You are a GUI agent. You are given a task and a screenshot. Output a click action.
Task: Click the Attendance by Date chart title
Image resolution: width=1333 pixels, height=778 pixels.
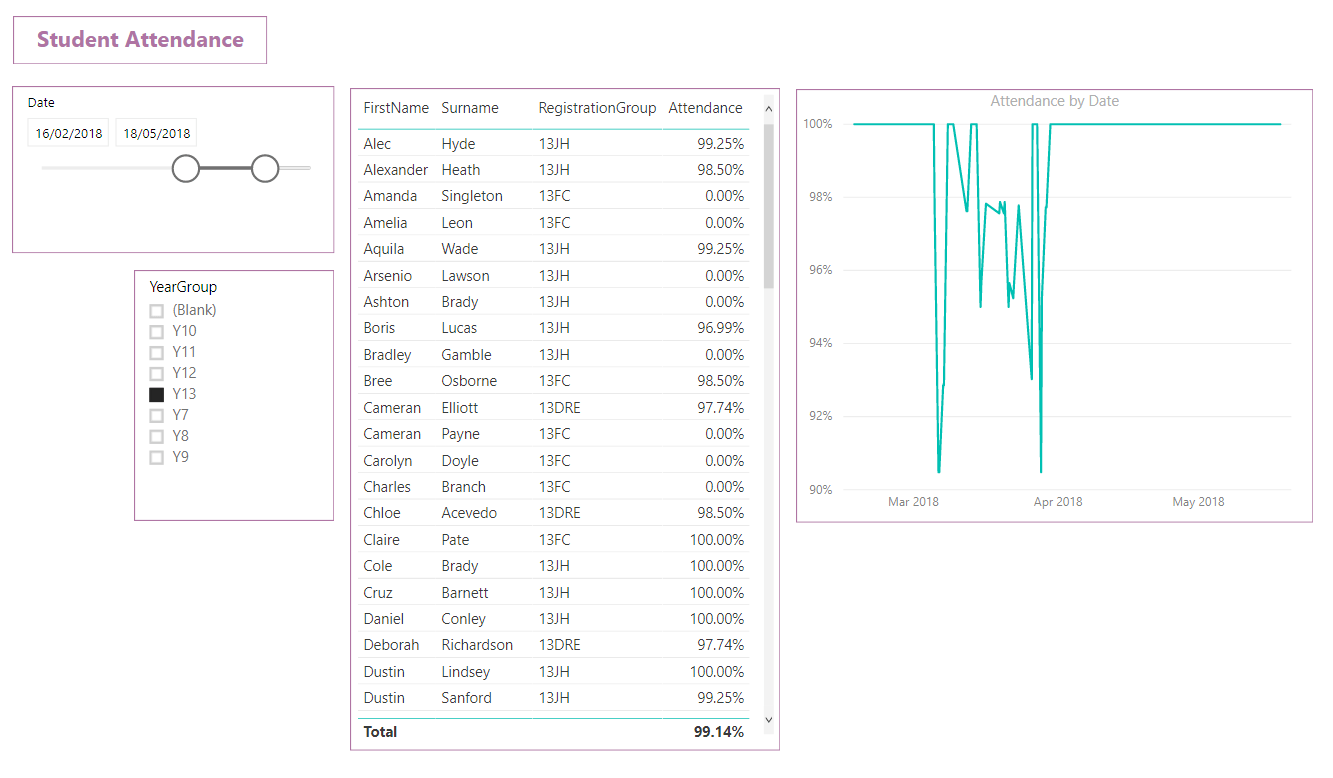[x=1054, y=101]
